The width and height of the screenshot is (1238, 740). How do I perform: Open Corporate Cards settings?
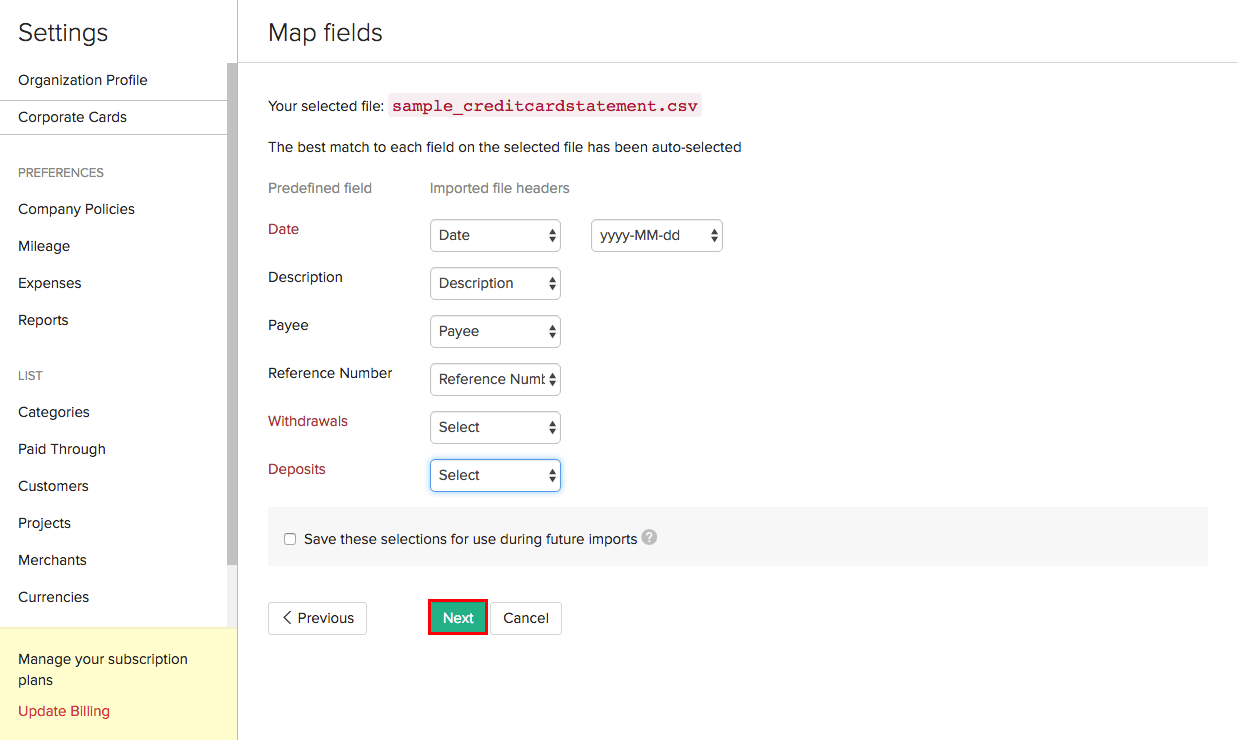pyautogui.click(x=72, y=117)
